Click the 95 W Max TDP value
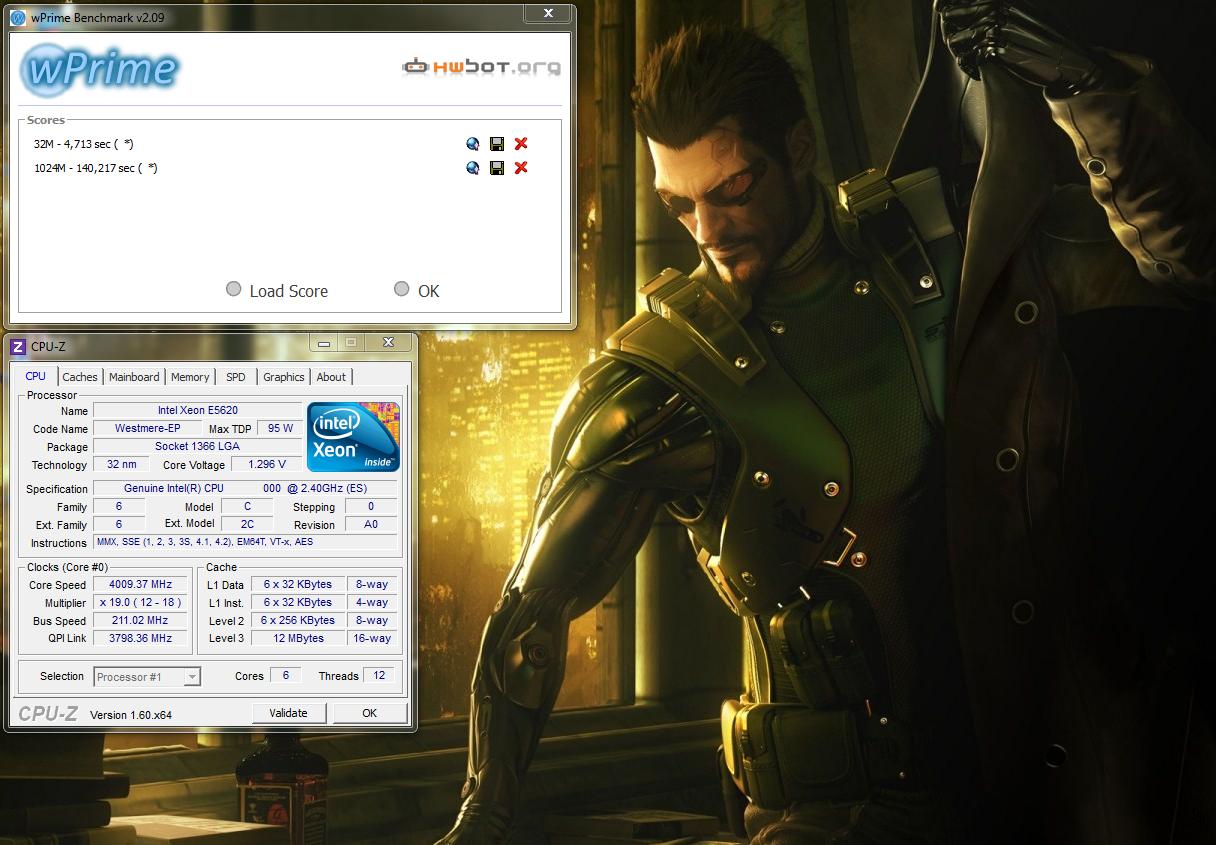This screenshot has width=1216, height=845. pos(281,429)
